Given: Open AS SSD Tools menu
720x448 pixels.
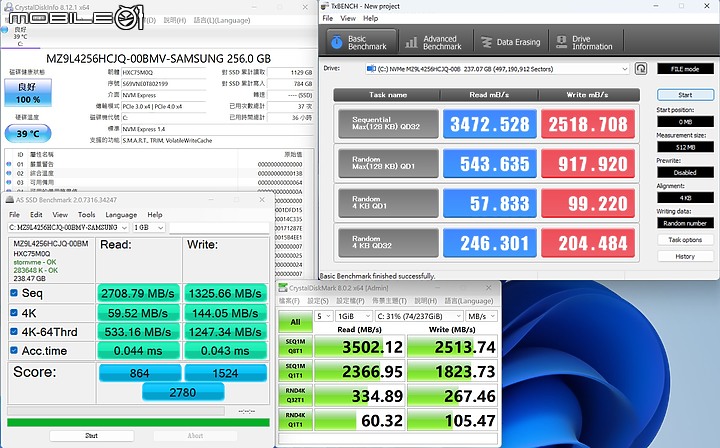Looking at the screenshot, I should pos(86,214).
